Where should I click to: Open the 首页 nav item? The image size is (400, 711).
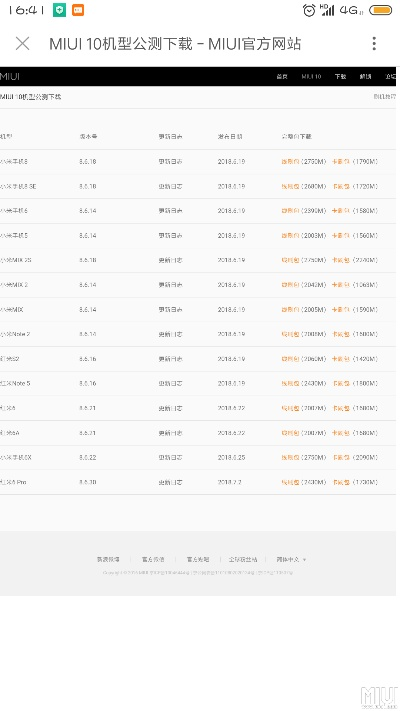point(282,77)
